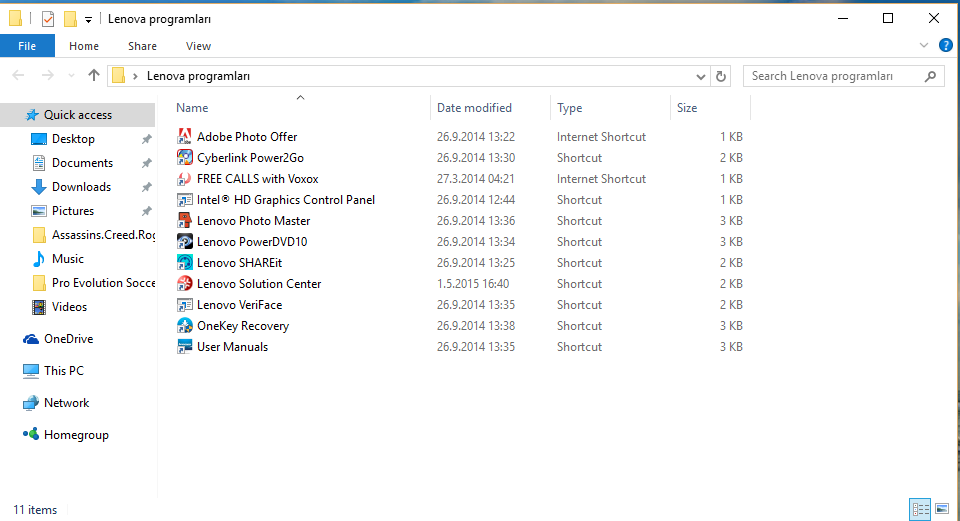Open This PC in the navigation pane
This screenshot has height=521, width=960.
point(63,371)
